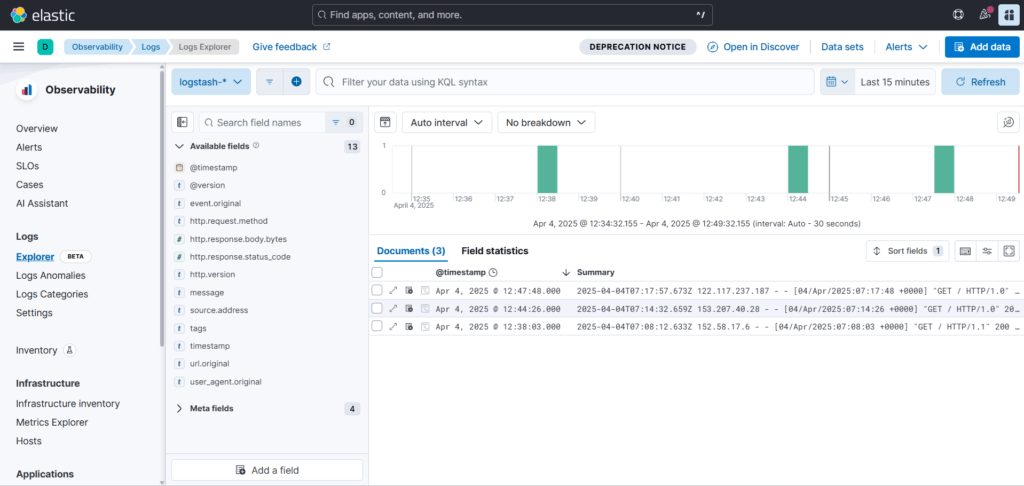This screenshot has width=1024, height=486.
Task: Click the left sidebar vertical scrollbar
Action: (162, 209)
